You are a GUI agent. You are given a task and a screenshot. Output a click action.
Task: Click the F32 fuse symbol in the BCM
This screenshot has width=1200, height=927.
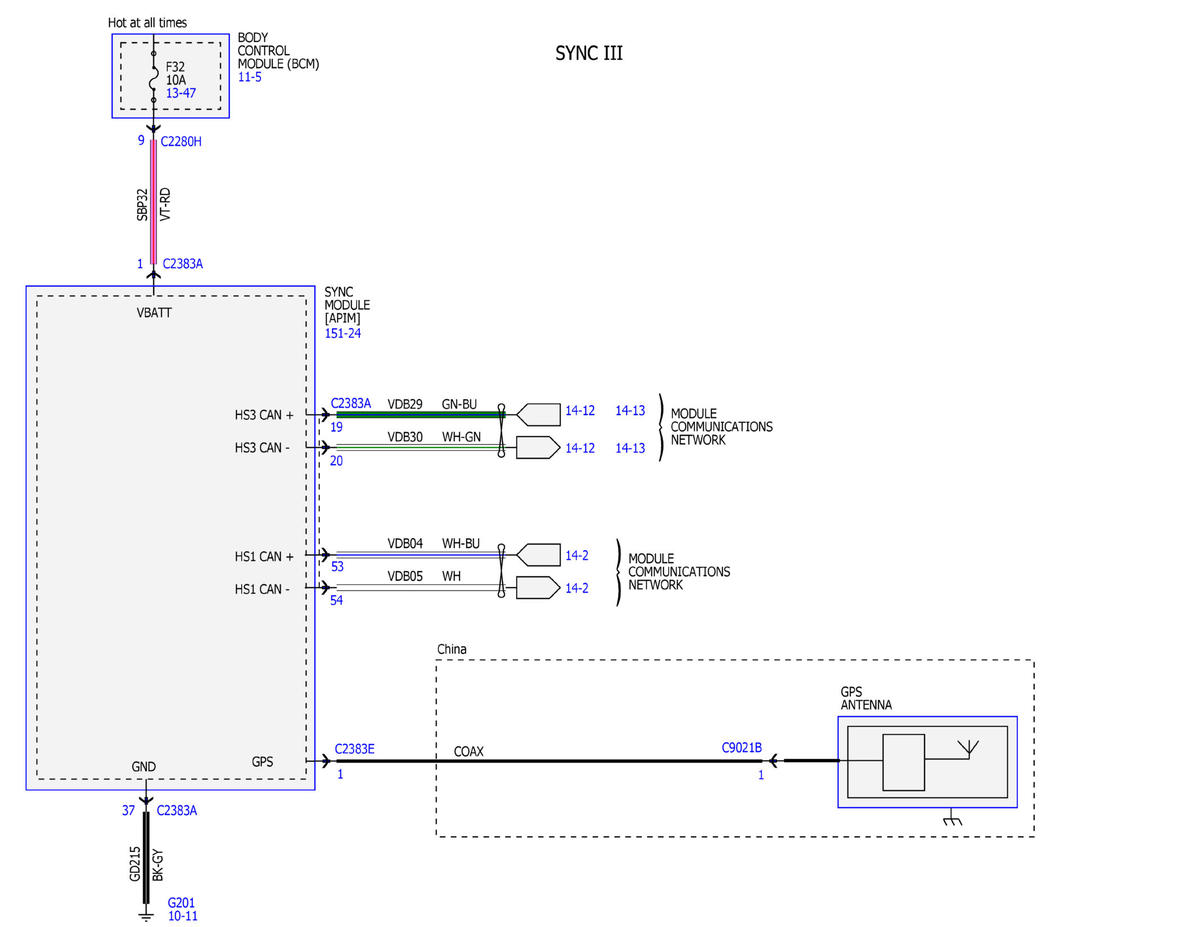coord(153,78)
